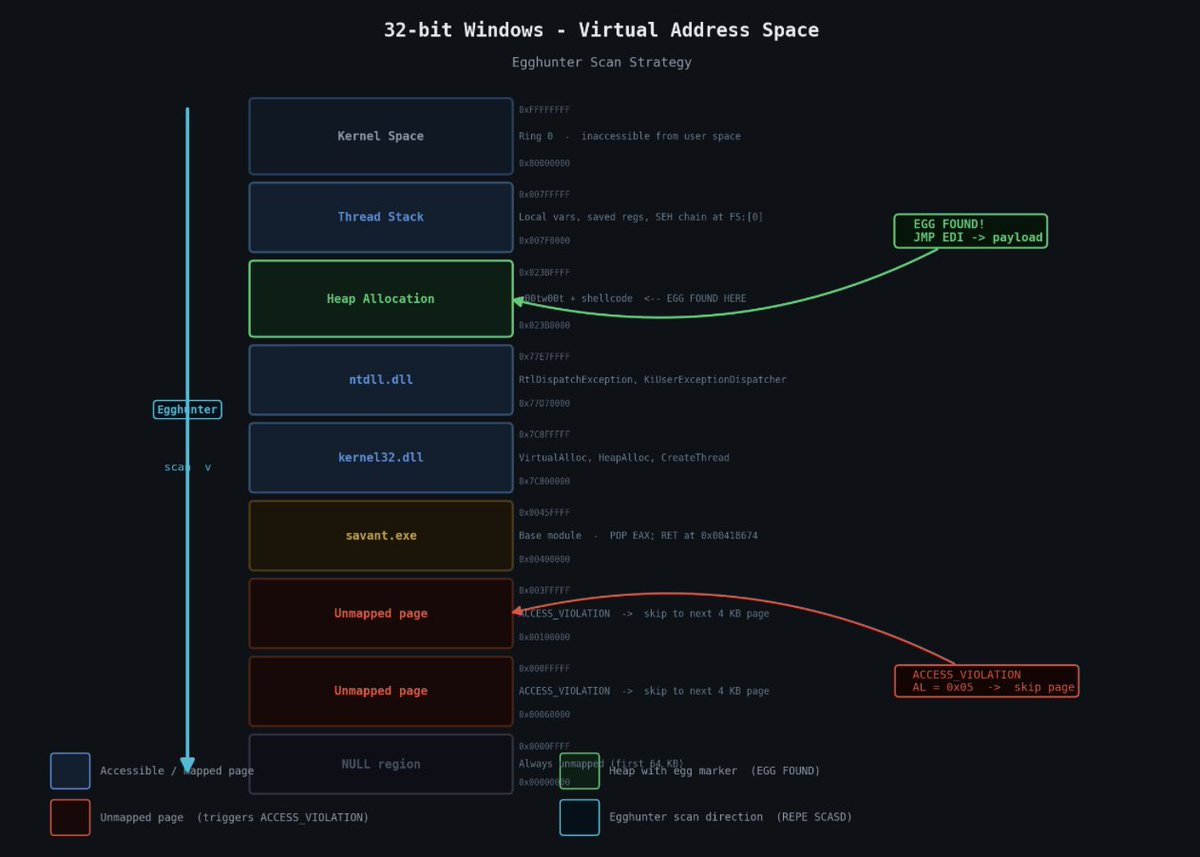Click the subtitle 'Egghunter Scan Strategy'
Screen dimensions: 1200x857
pos(601,62)
